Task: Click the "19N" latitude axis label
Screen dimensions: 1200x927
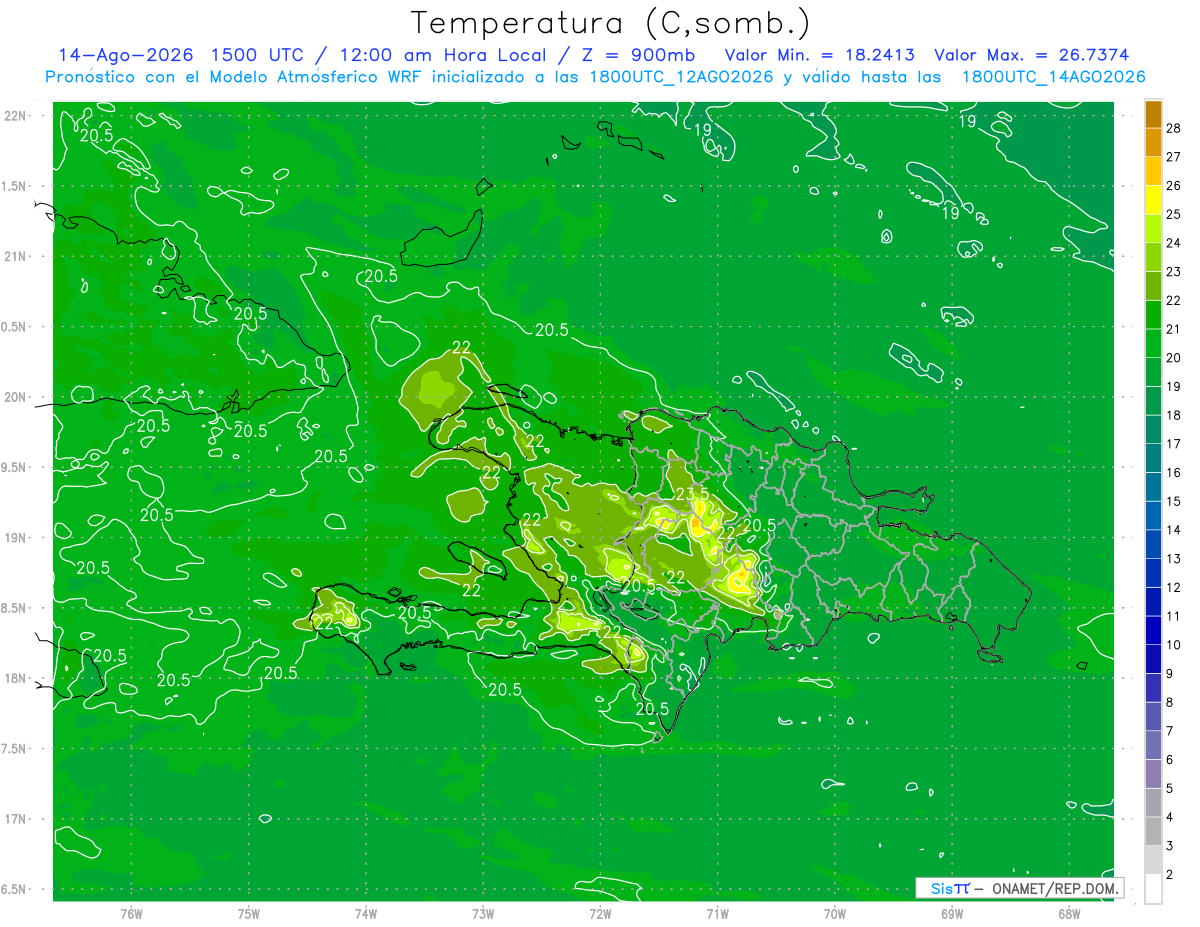Action: [x=17, y=538]
